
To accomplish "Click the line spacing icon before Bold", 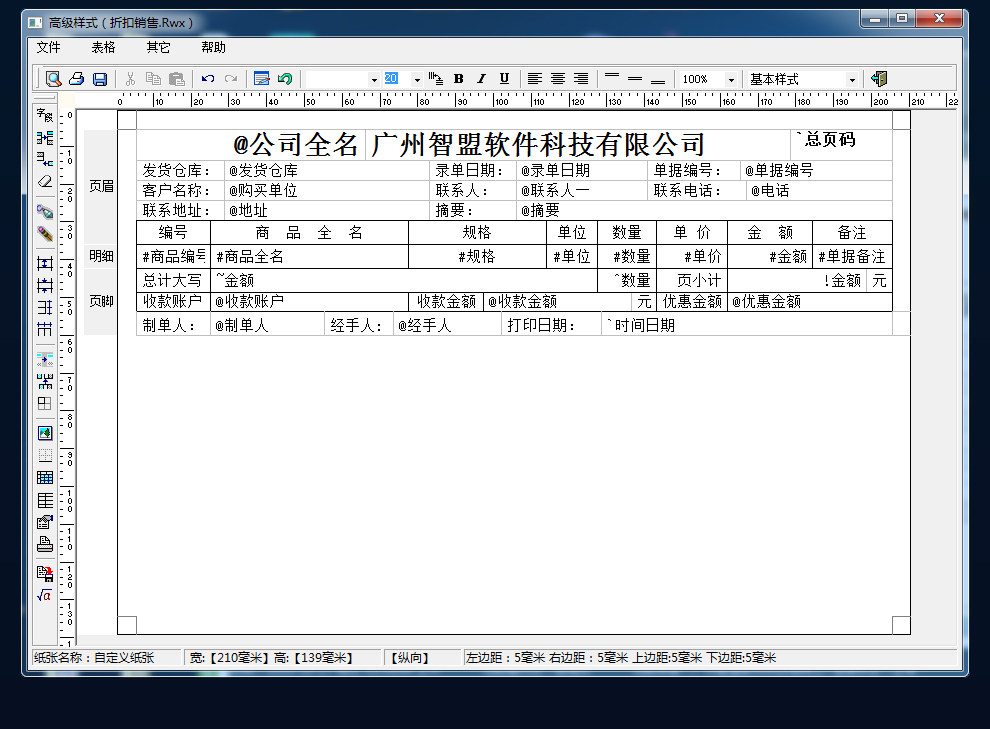I will coord(435,79).
